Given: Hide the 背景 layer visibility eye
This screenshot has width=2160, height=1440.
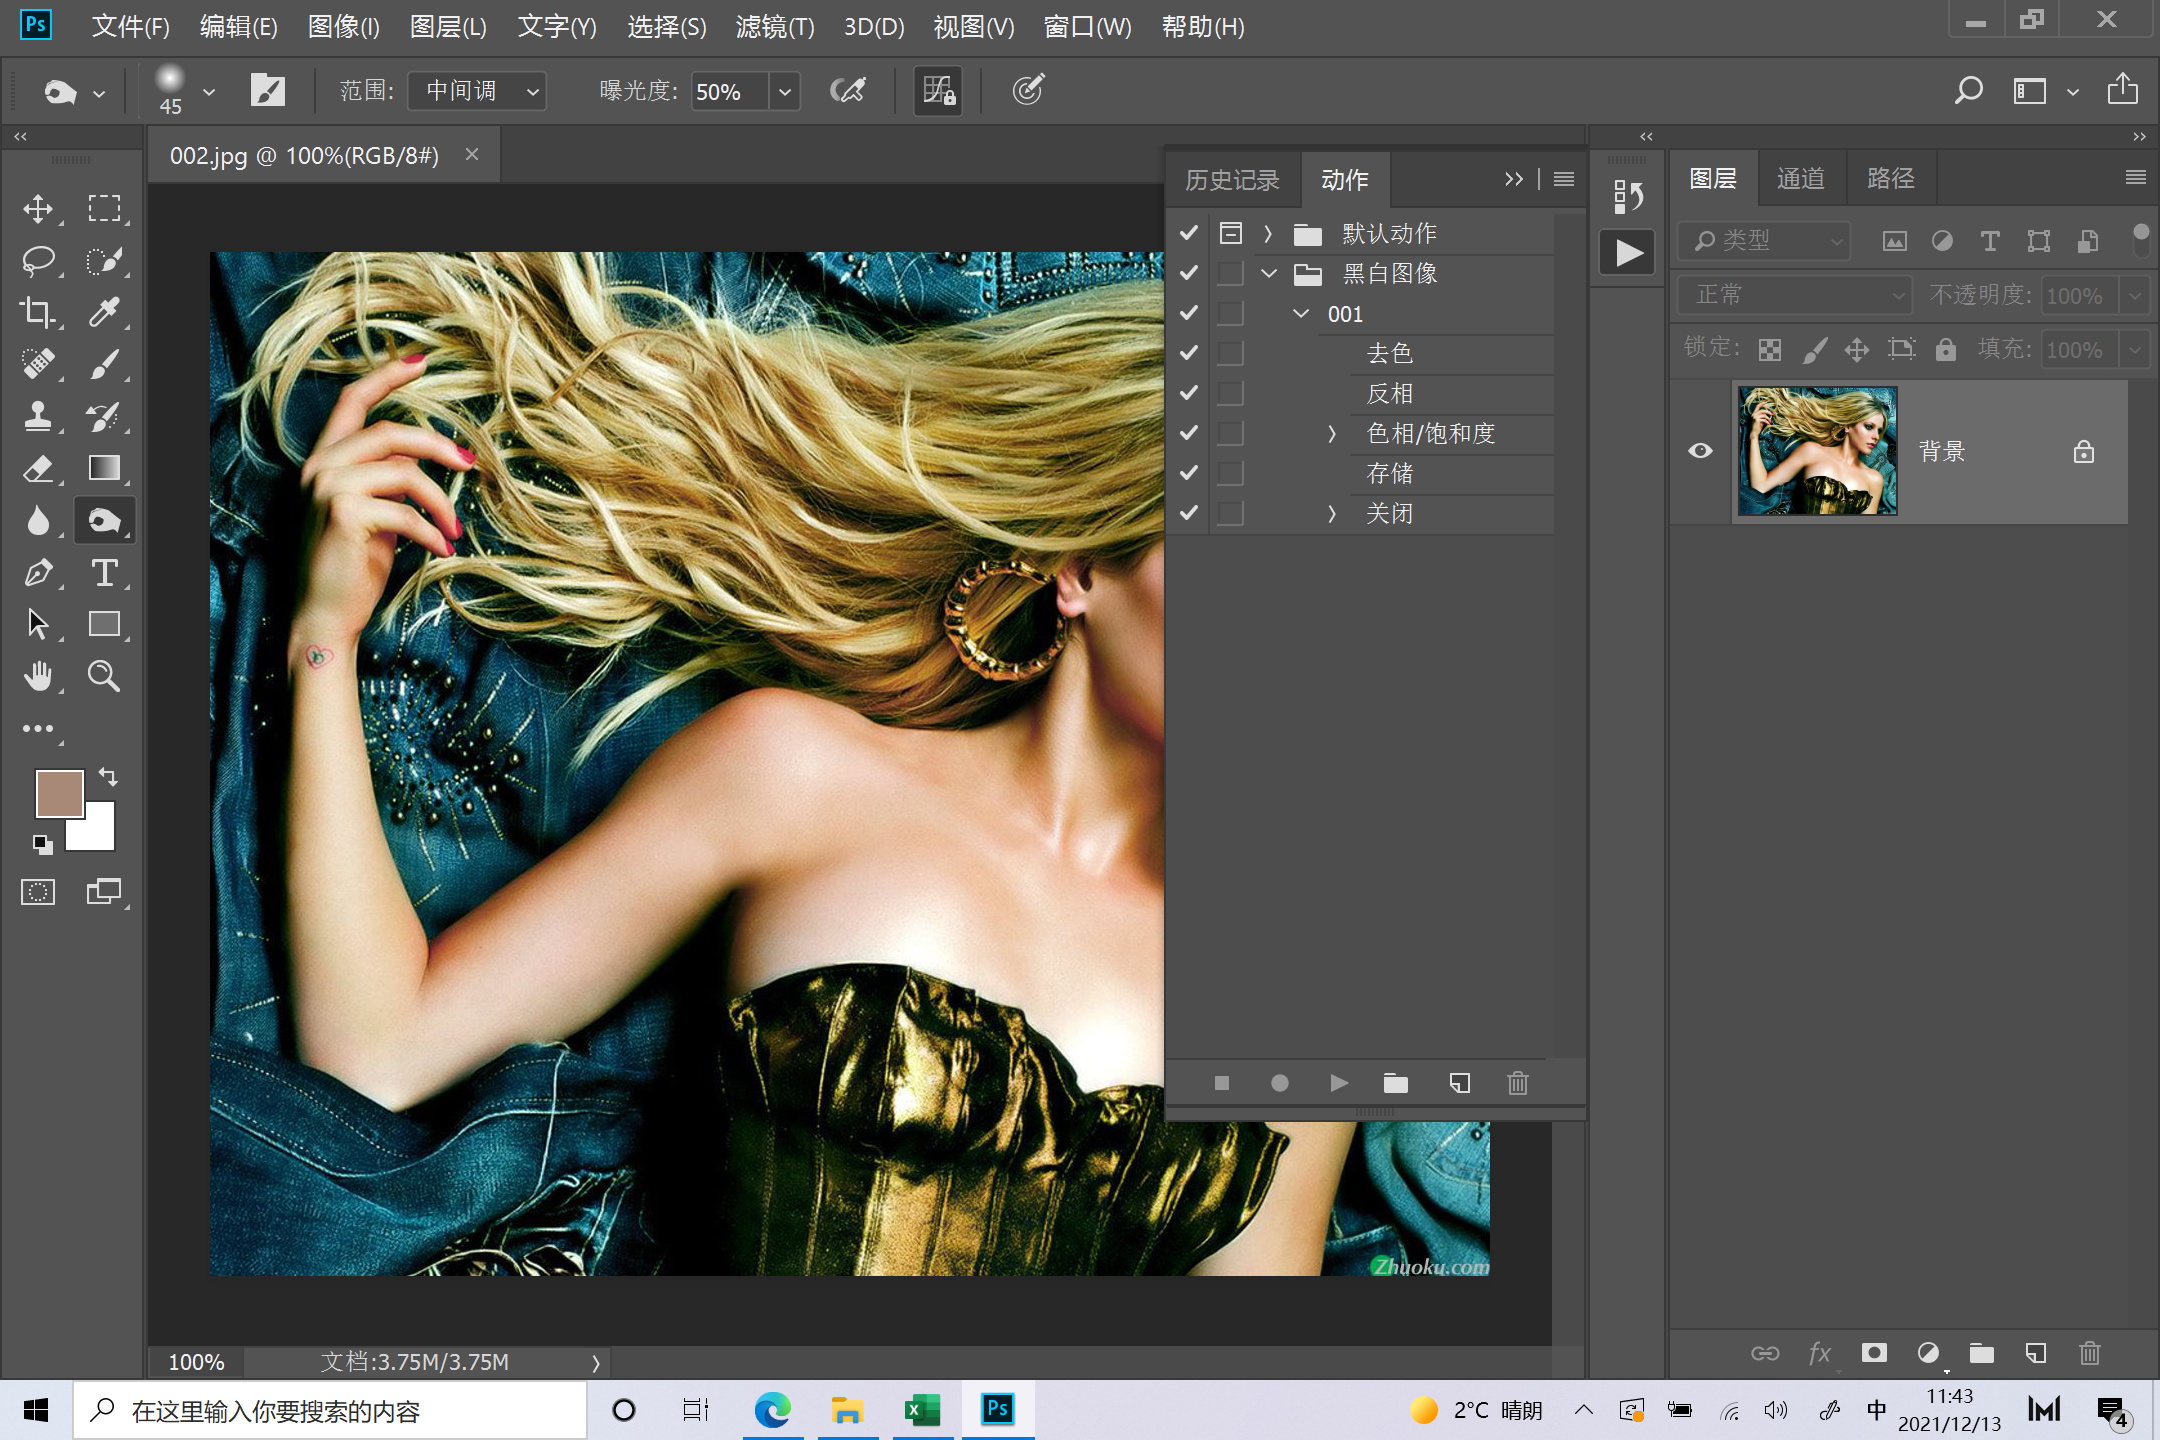Looking at the screenshot, I should click(x=1700, y=451).
